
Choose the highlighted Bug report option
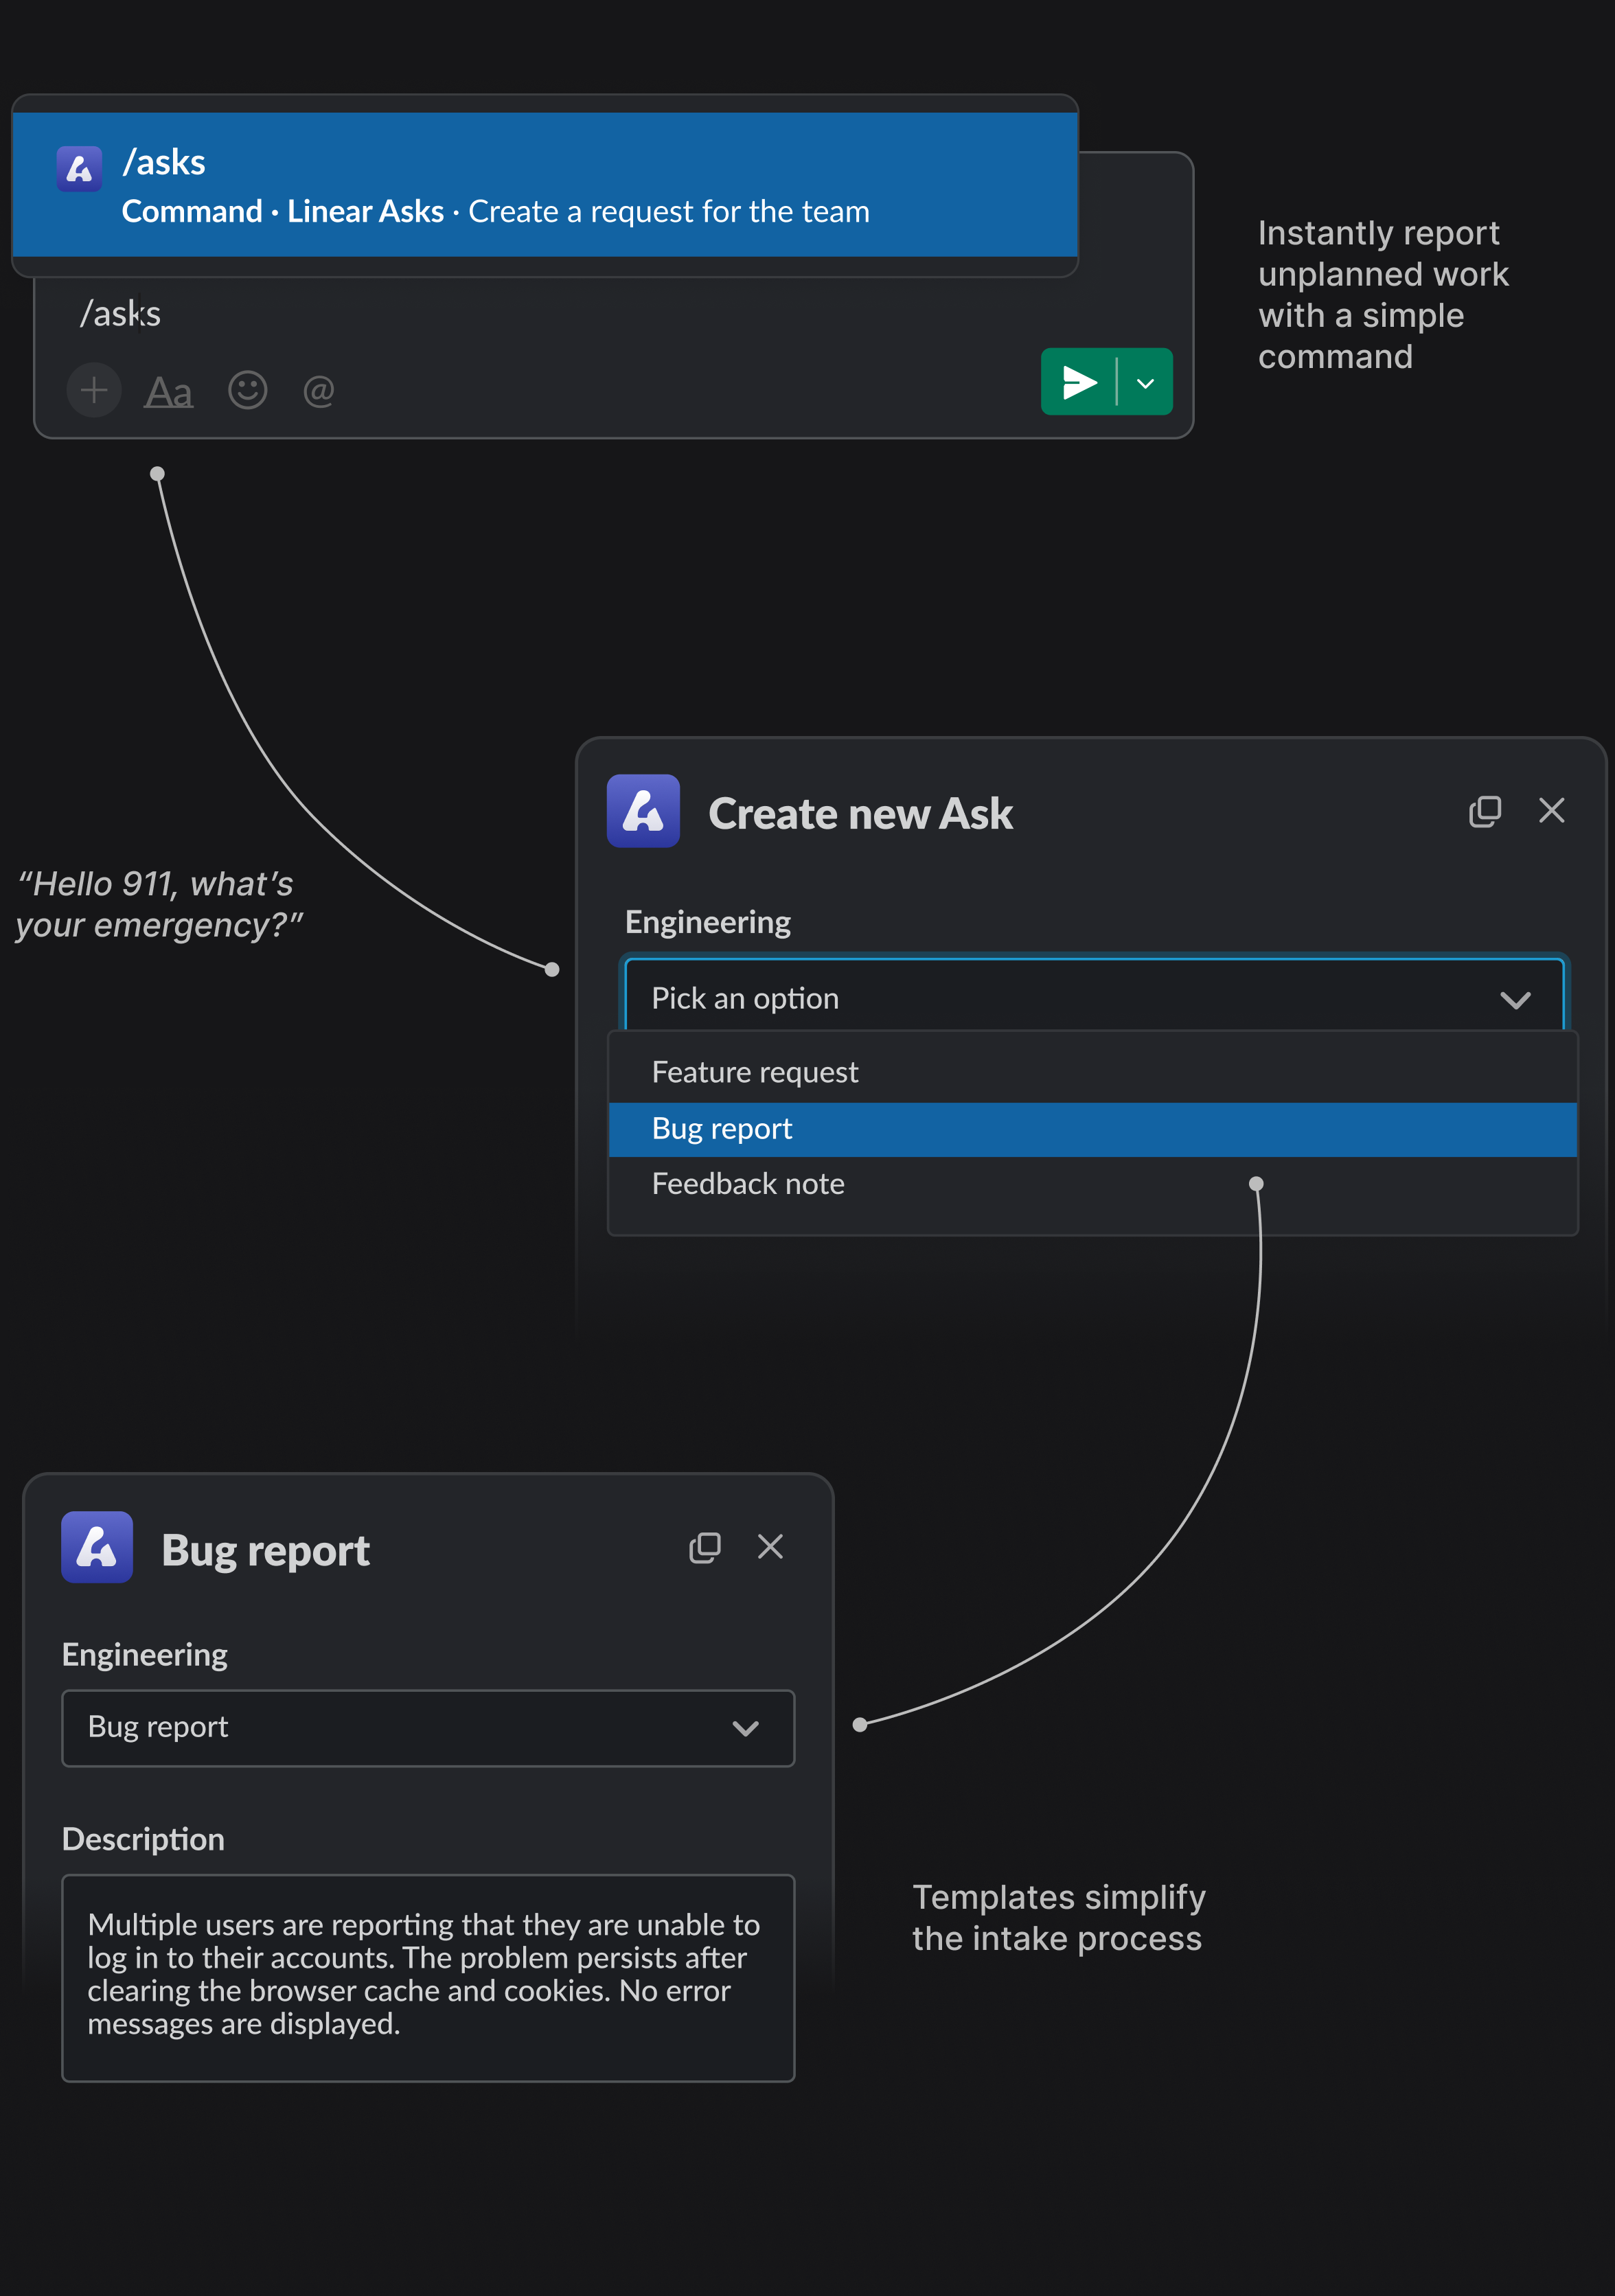[1093, 1129]
